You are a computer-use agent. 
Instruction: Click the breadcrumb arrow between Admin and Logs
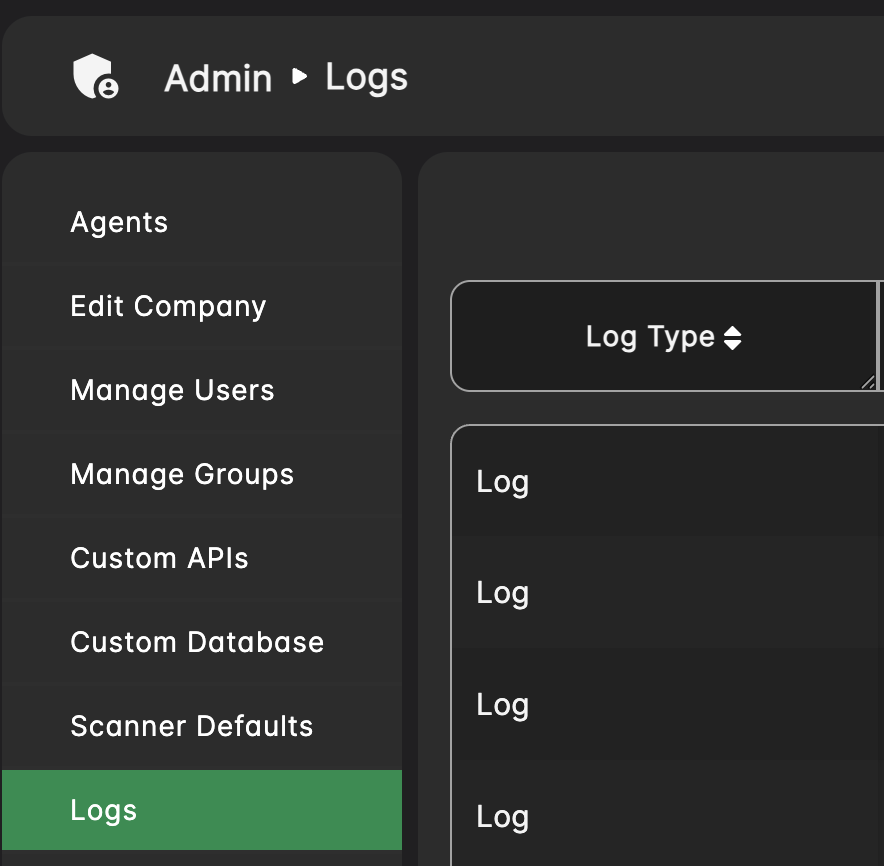point(299,76)
